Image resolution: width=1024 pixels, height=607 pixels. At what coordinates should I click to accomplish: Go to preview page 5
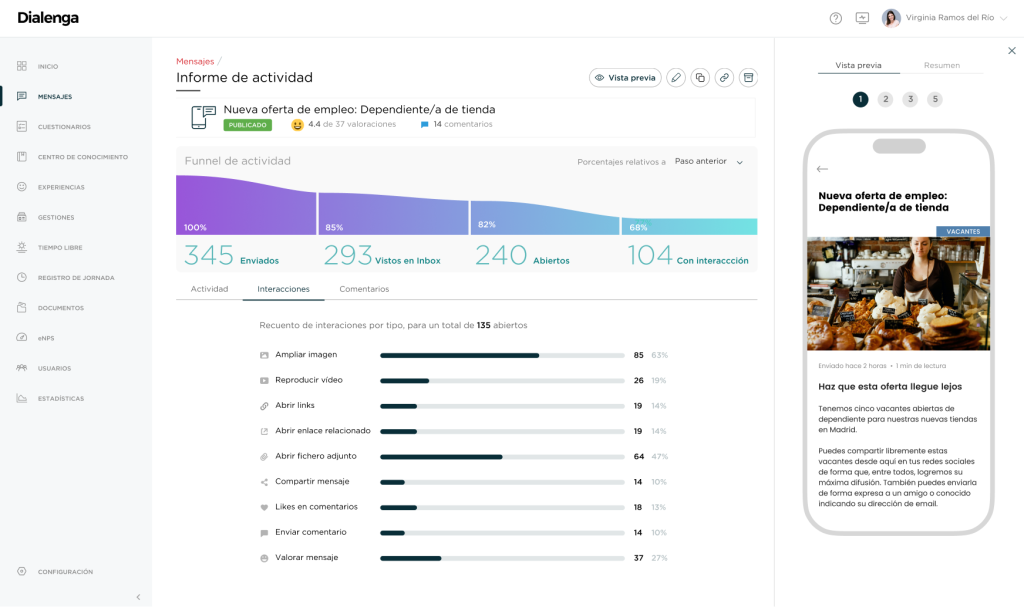pos(935,99)
